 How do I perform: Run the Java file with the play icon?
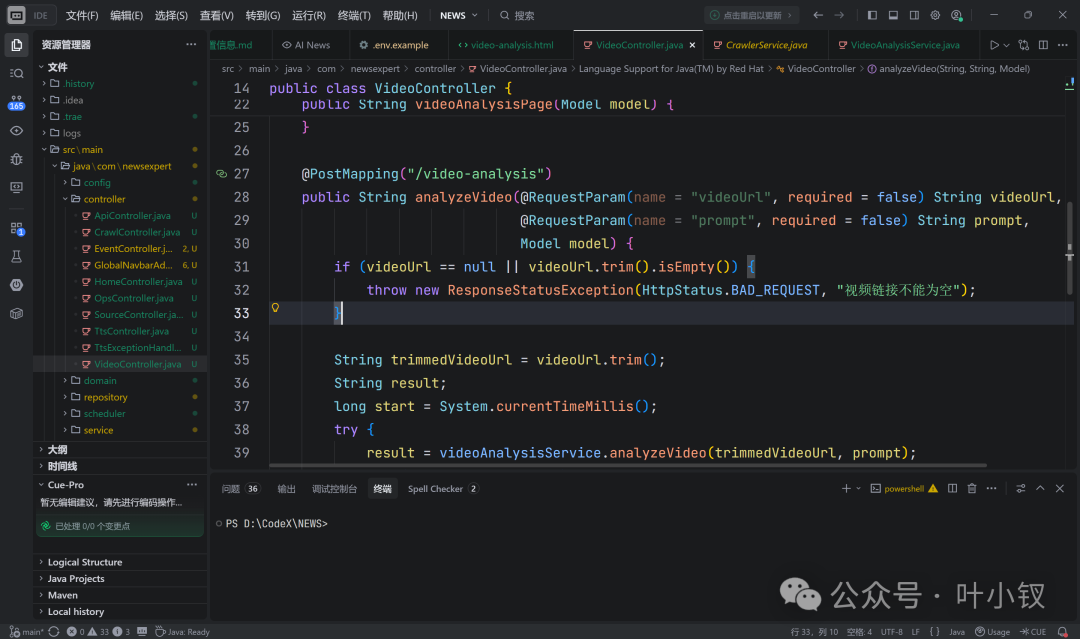[x=994, y=45]
